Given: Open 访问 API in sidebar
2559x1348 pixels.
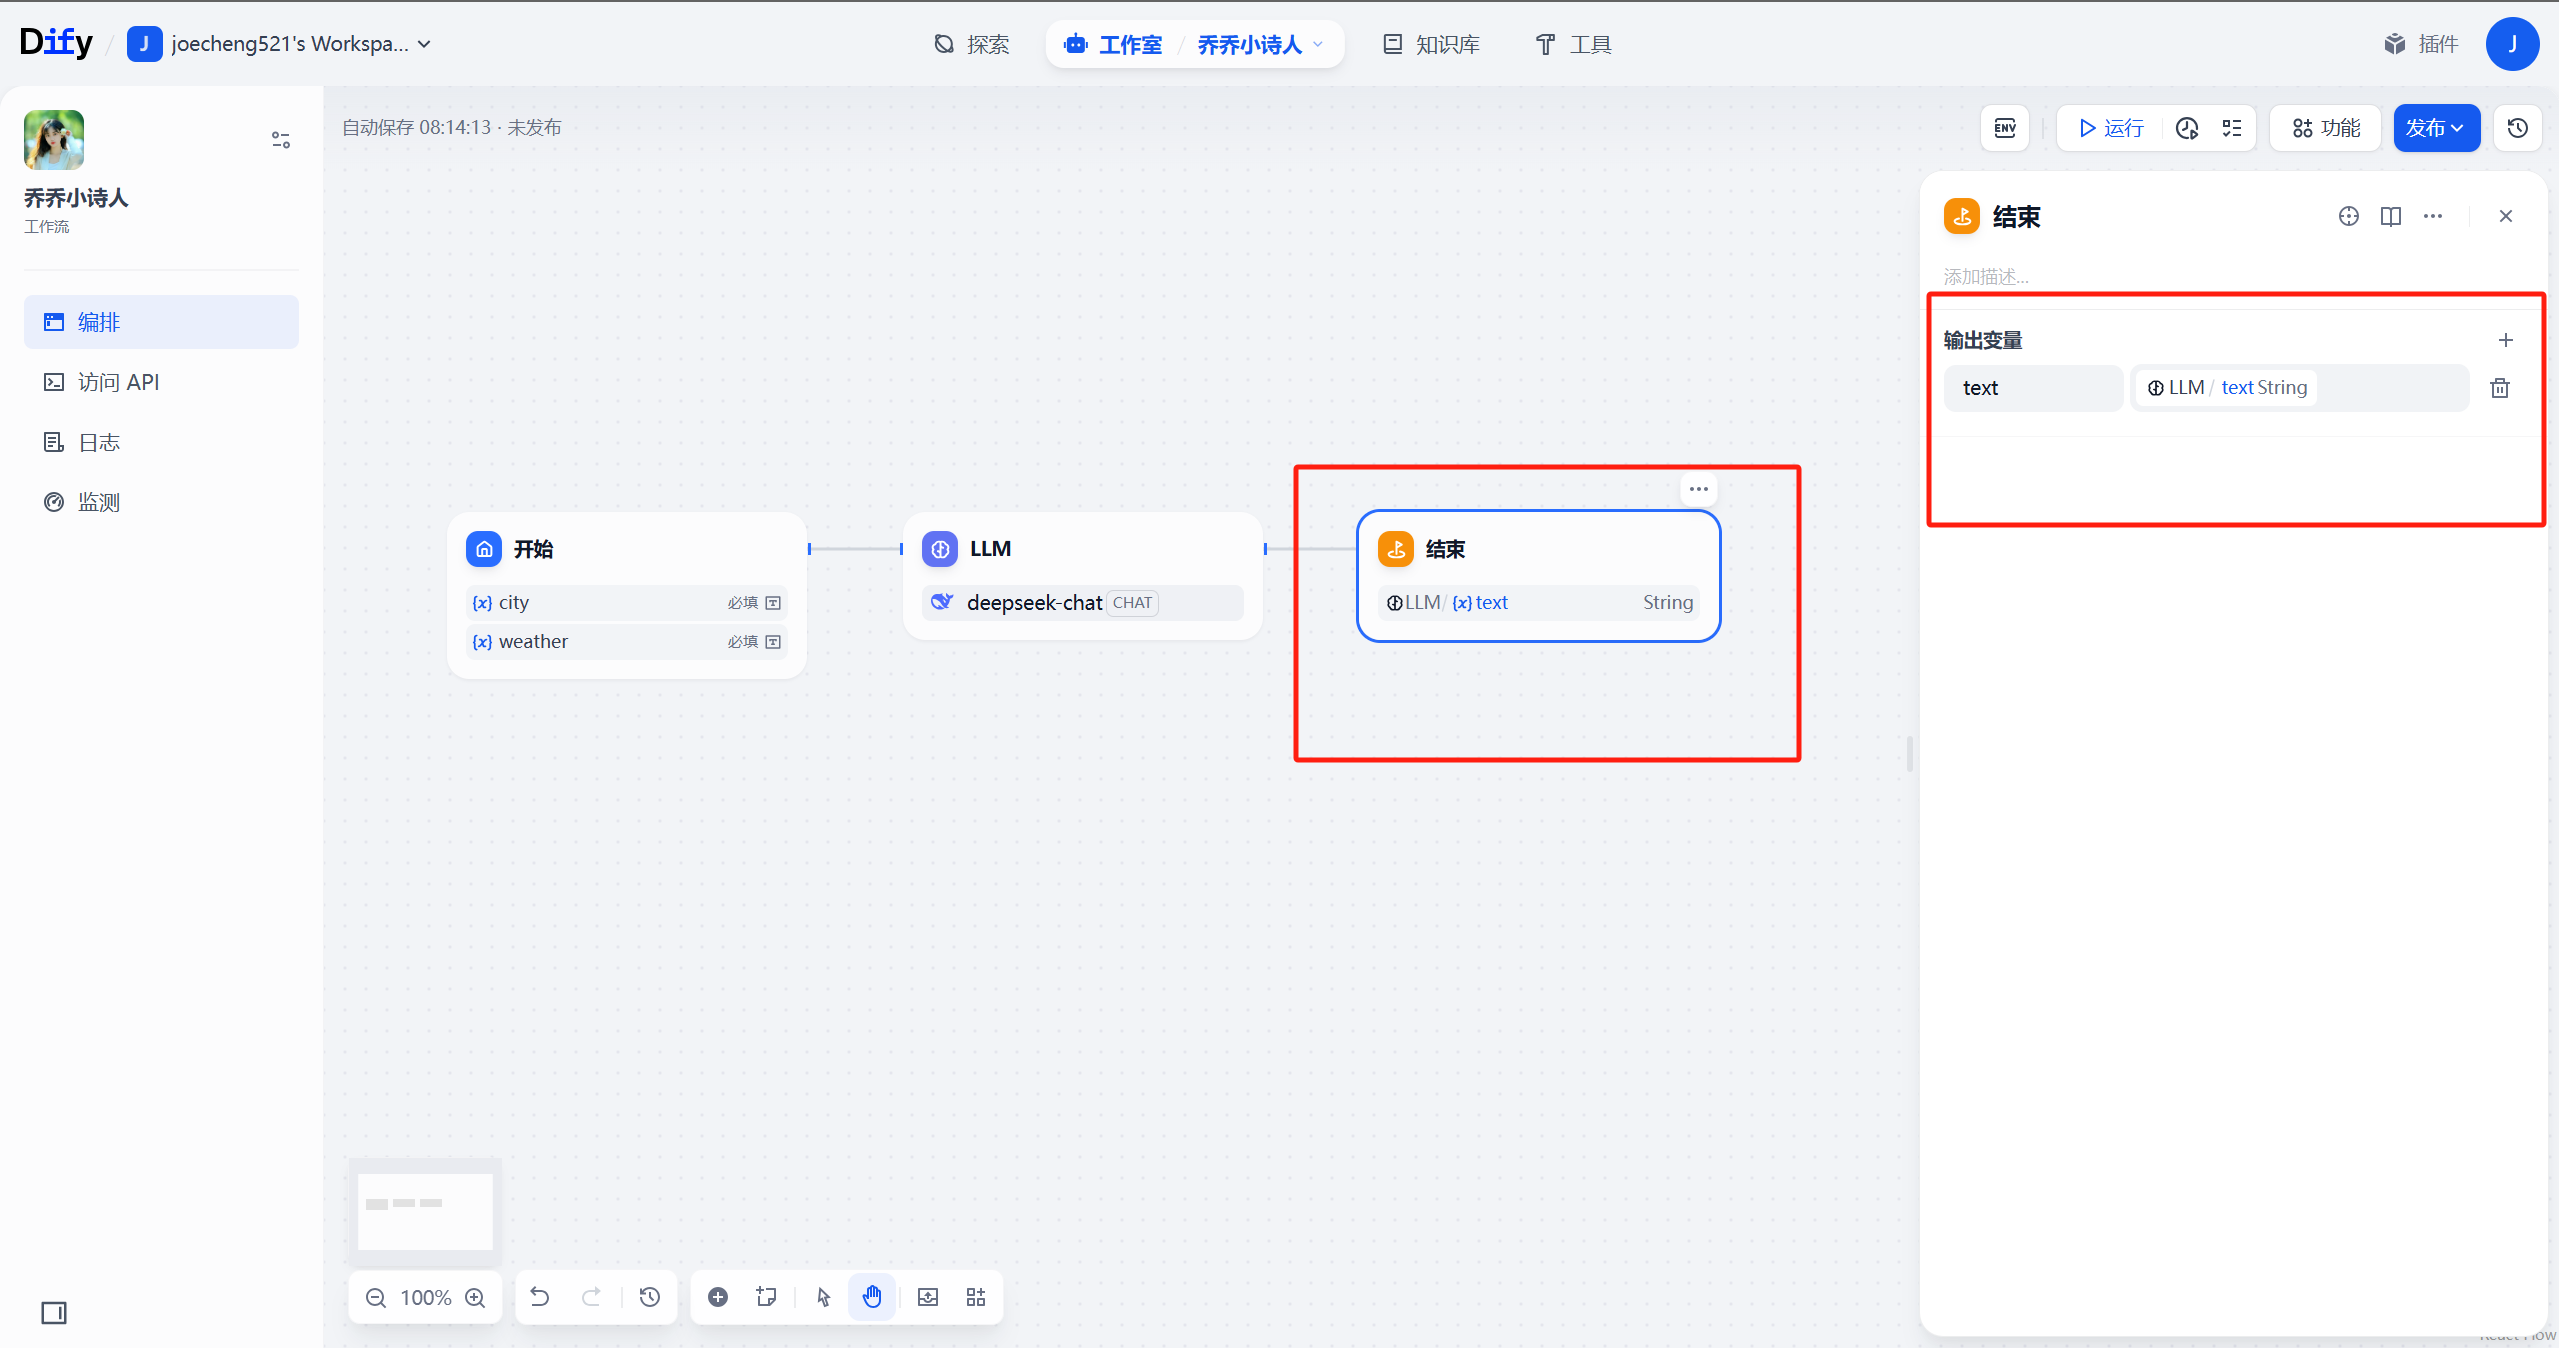Looking at the screenshot, I should coord(118,382).
